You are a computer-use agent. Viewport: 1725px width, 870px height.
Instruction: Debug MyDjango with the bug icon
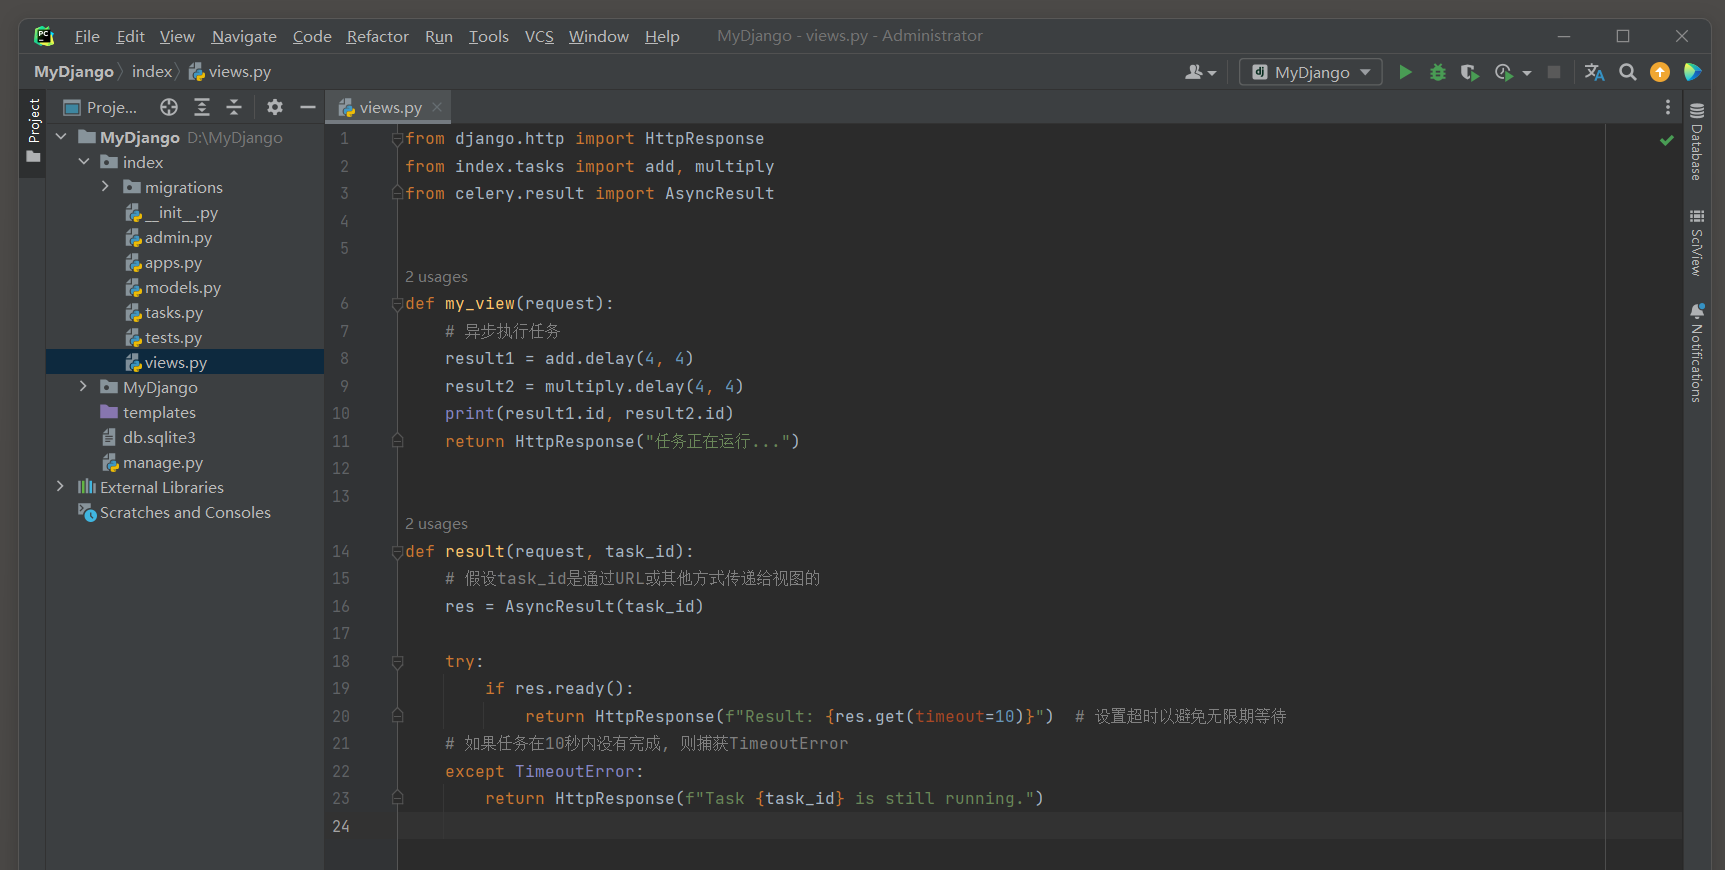tap(1438, 72)
